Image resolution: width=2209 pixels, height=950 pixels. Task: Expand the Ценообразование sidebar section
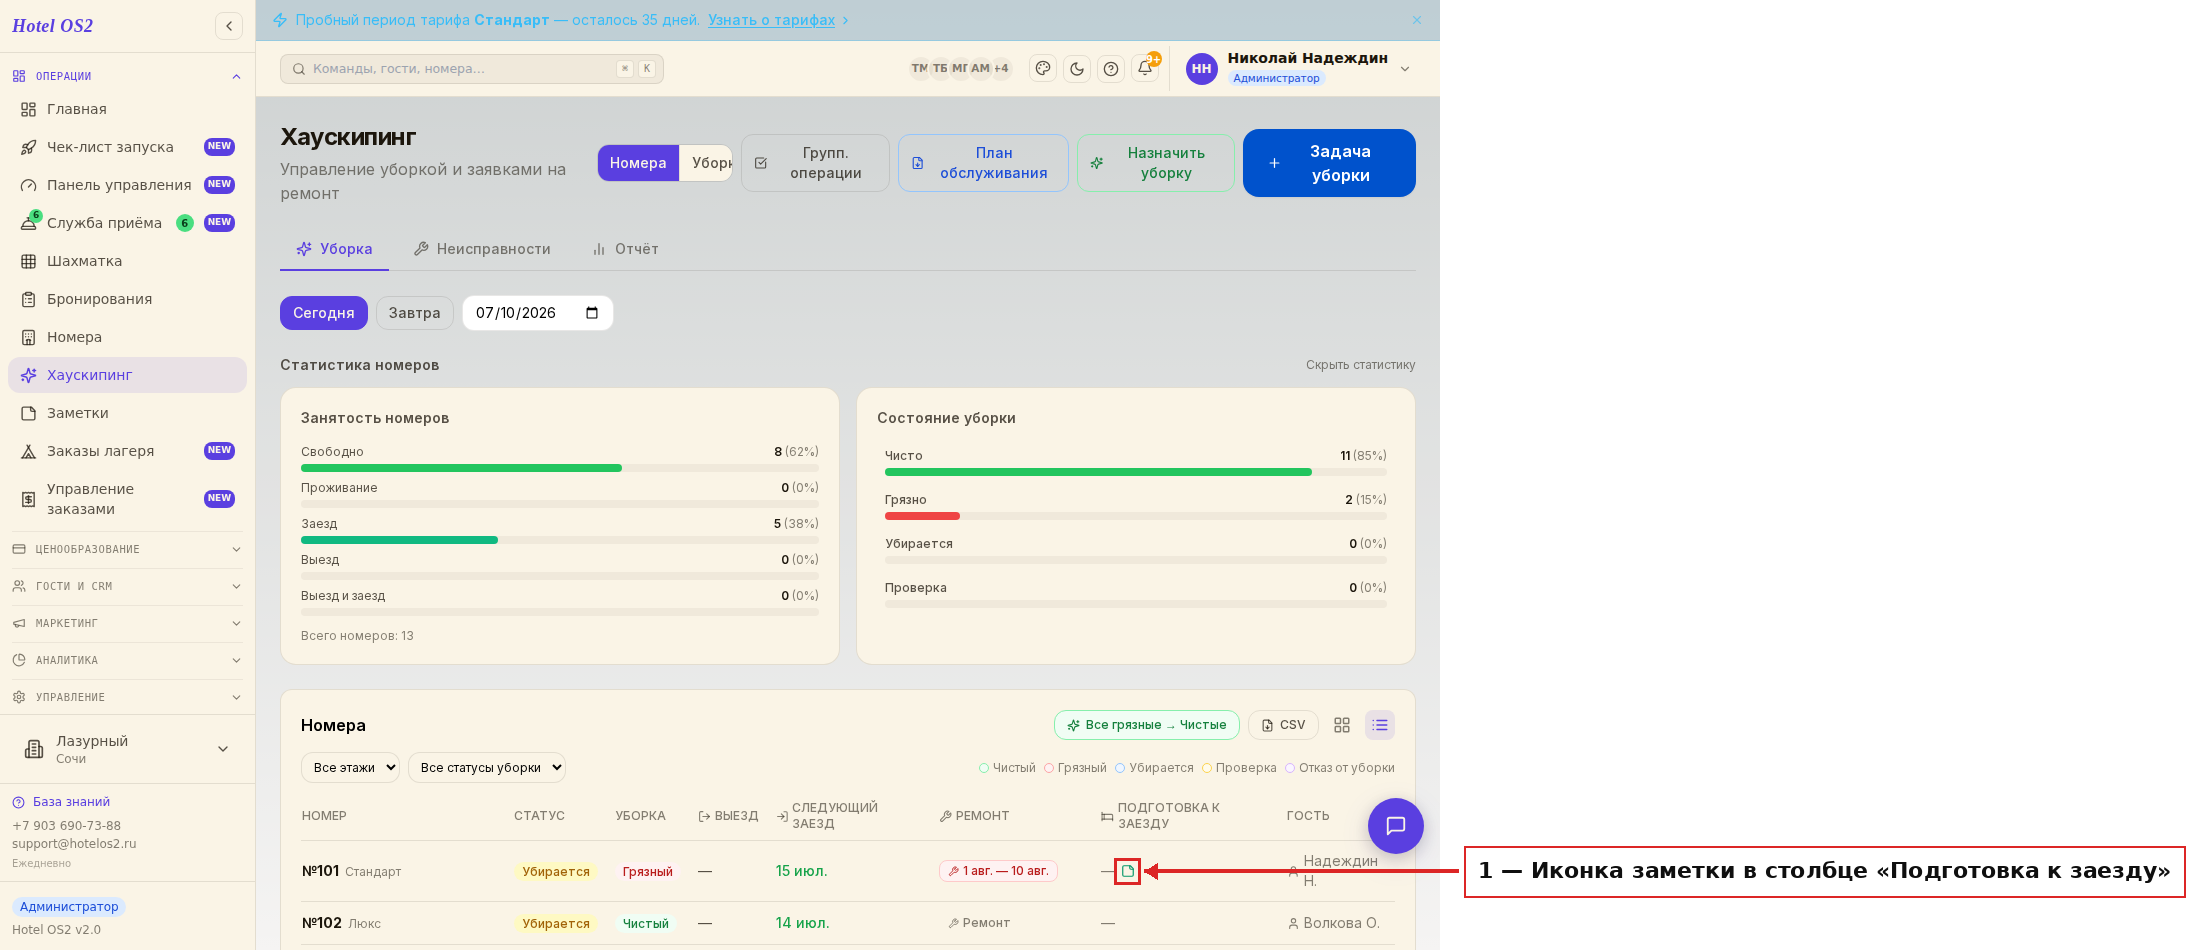click(x=127, y=549)
